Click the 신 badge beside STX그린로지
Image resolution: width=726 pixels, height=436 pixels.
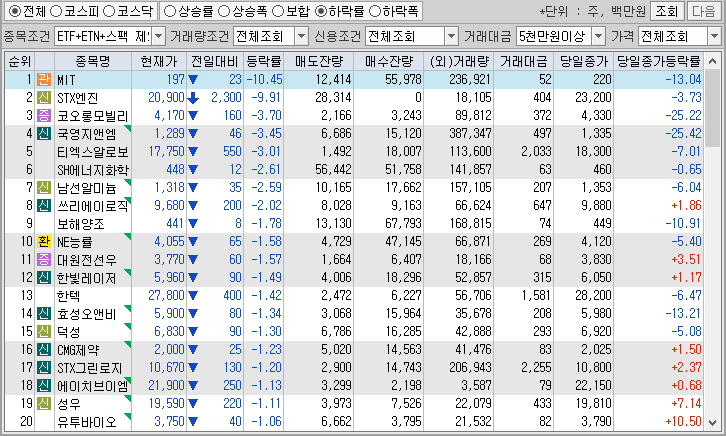click(44, 367)
